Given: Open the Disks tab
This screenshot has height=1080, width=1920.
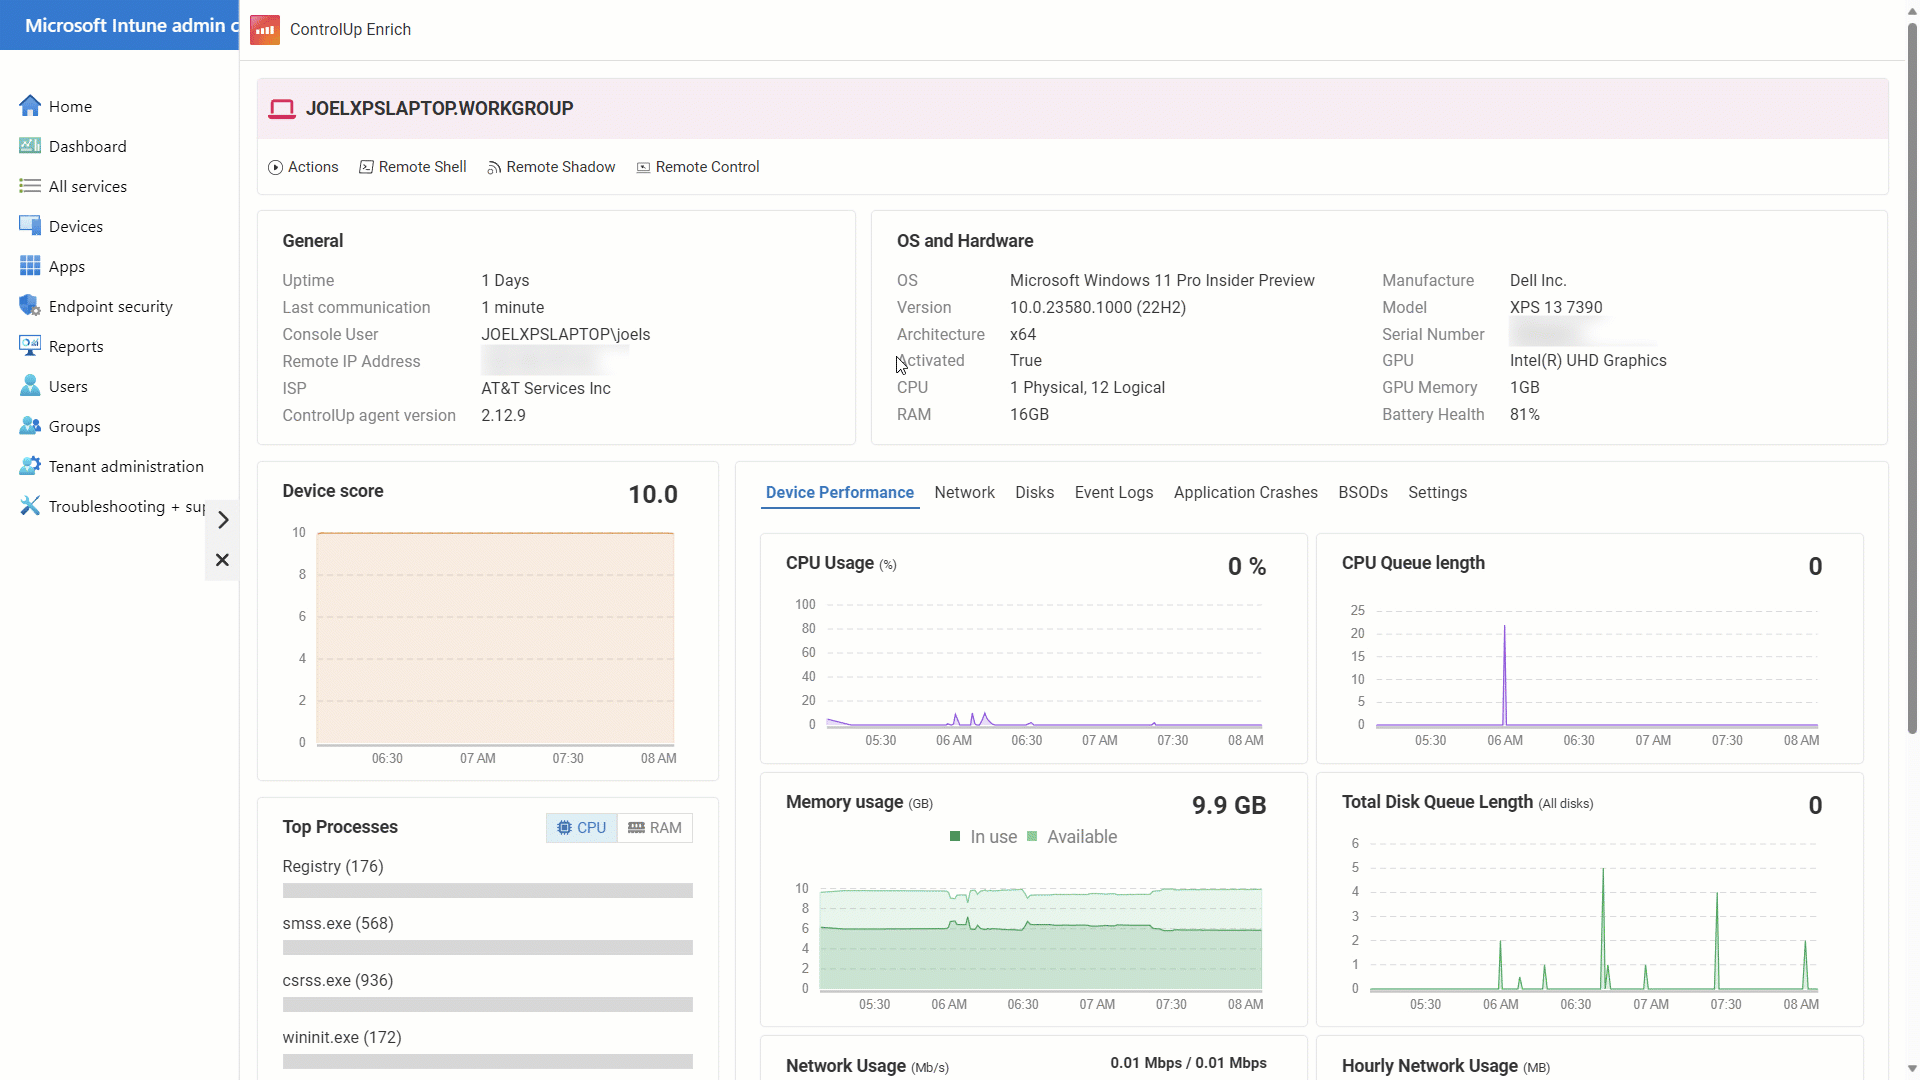Looking at the screenshot, I should (x=1034, y=493).
